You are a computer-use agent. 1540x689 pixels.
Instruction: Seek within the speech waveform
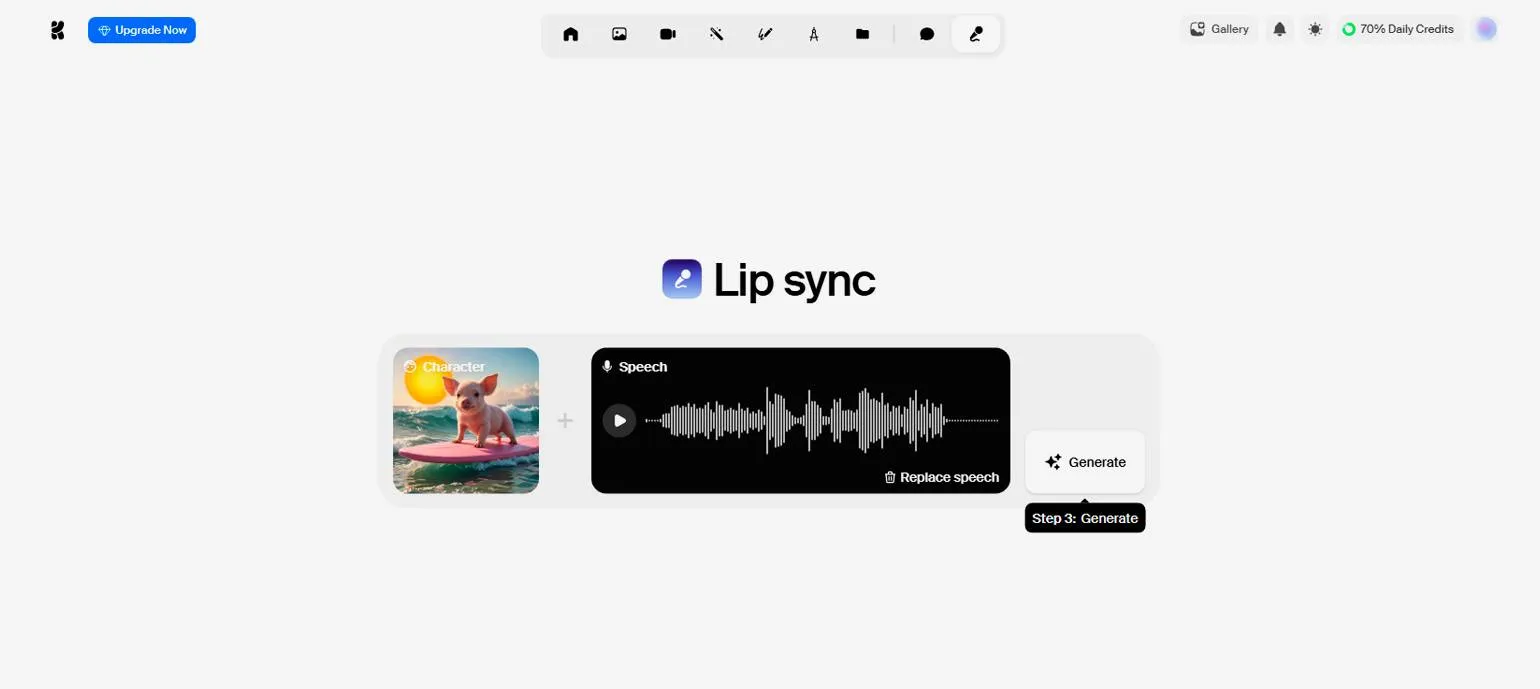(x=820, y=420)
